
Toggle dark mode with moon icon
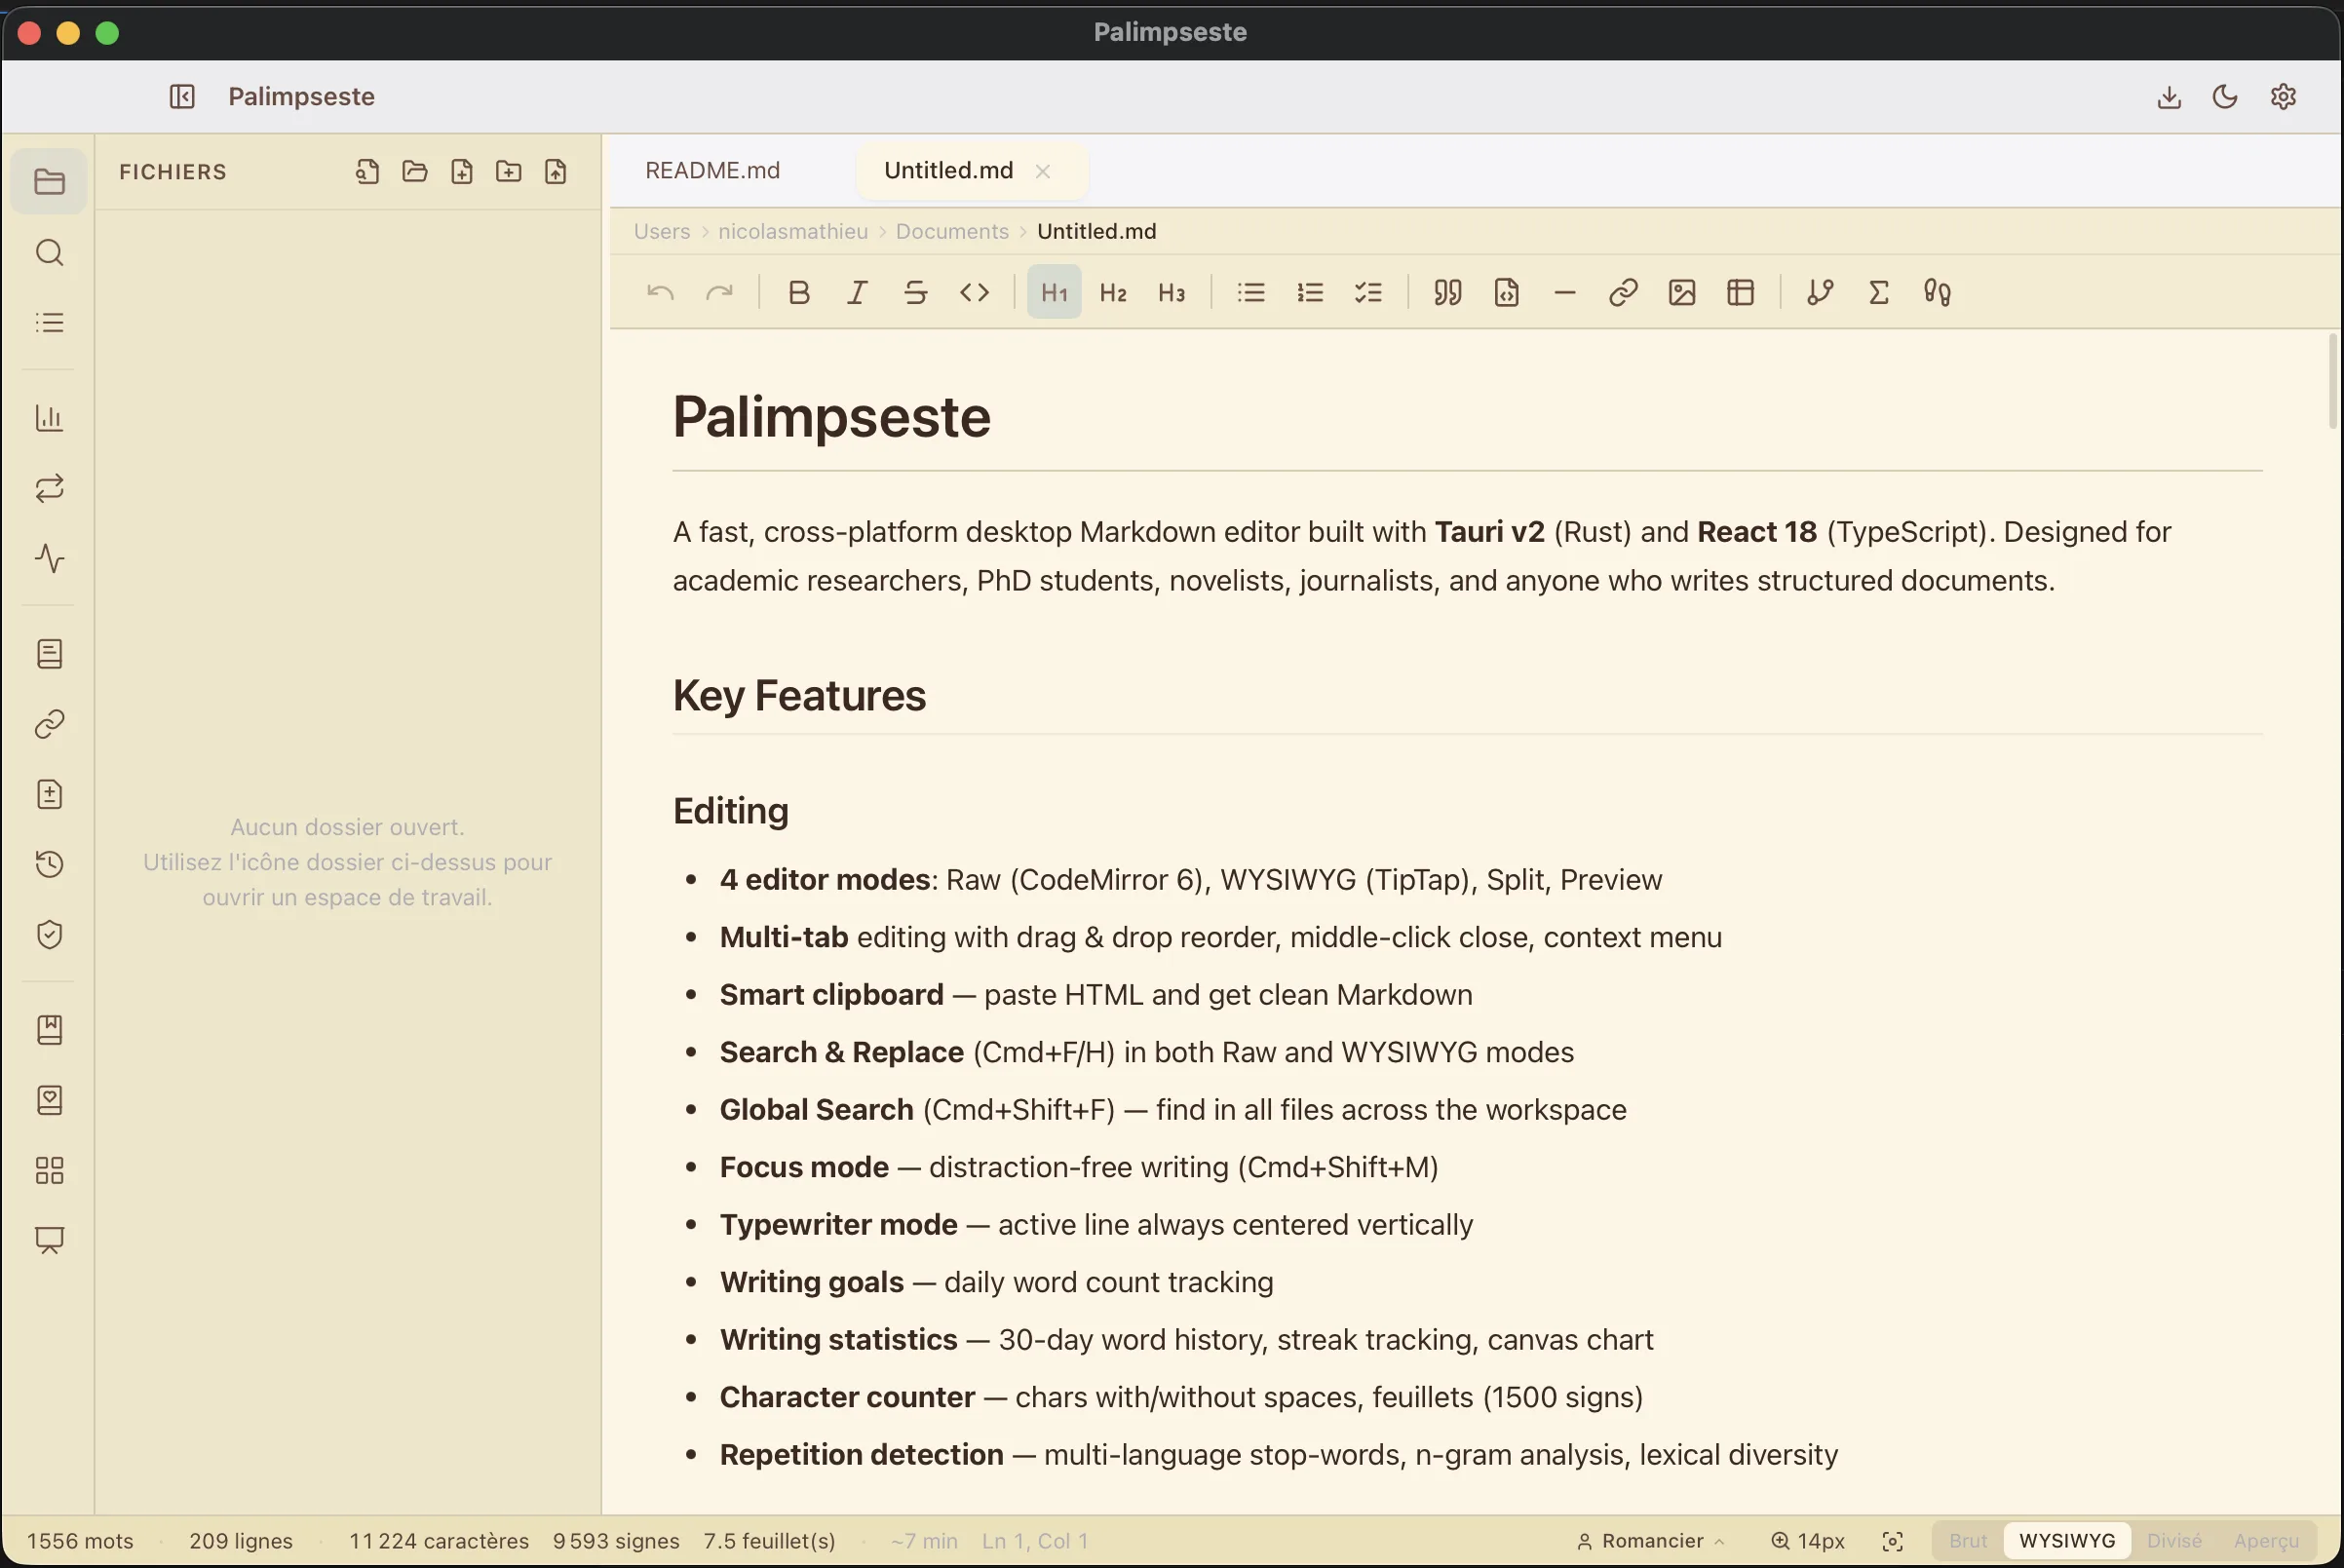(x=2225, y=97)
